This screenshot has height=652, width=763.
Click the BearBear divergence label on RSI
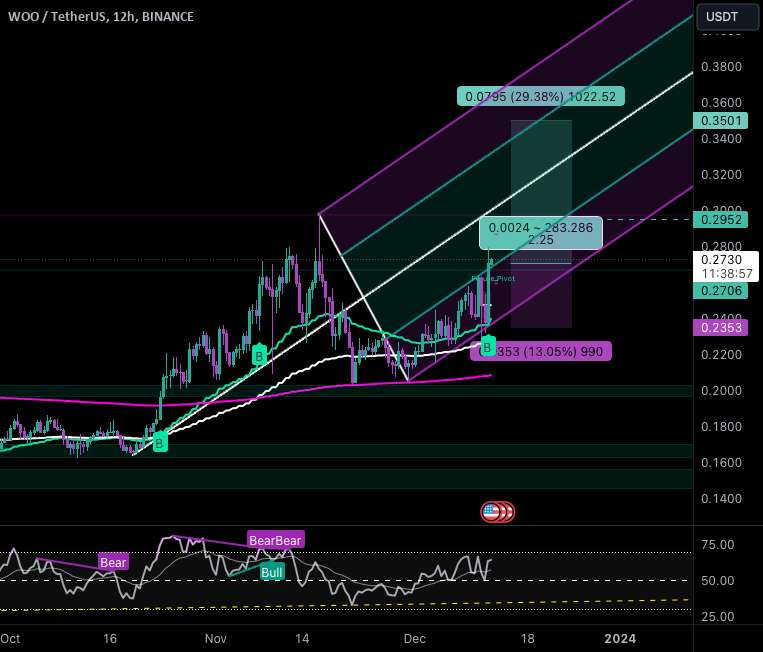[276, 540]
